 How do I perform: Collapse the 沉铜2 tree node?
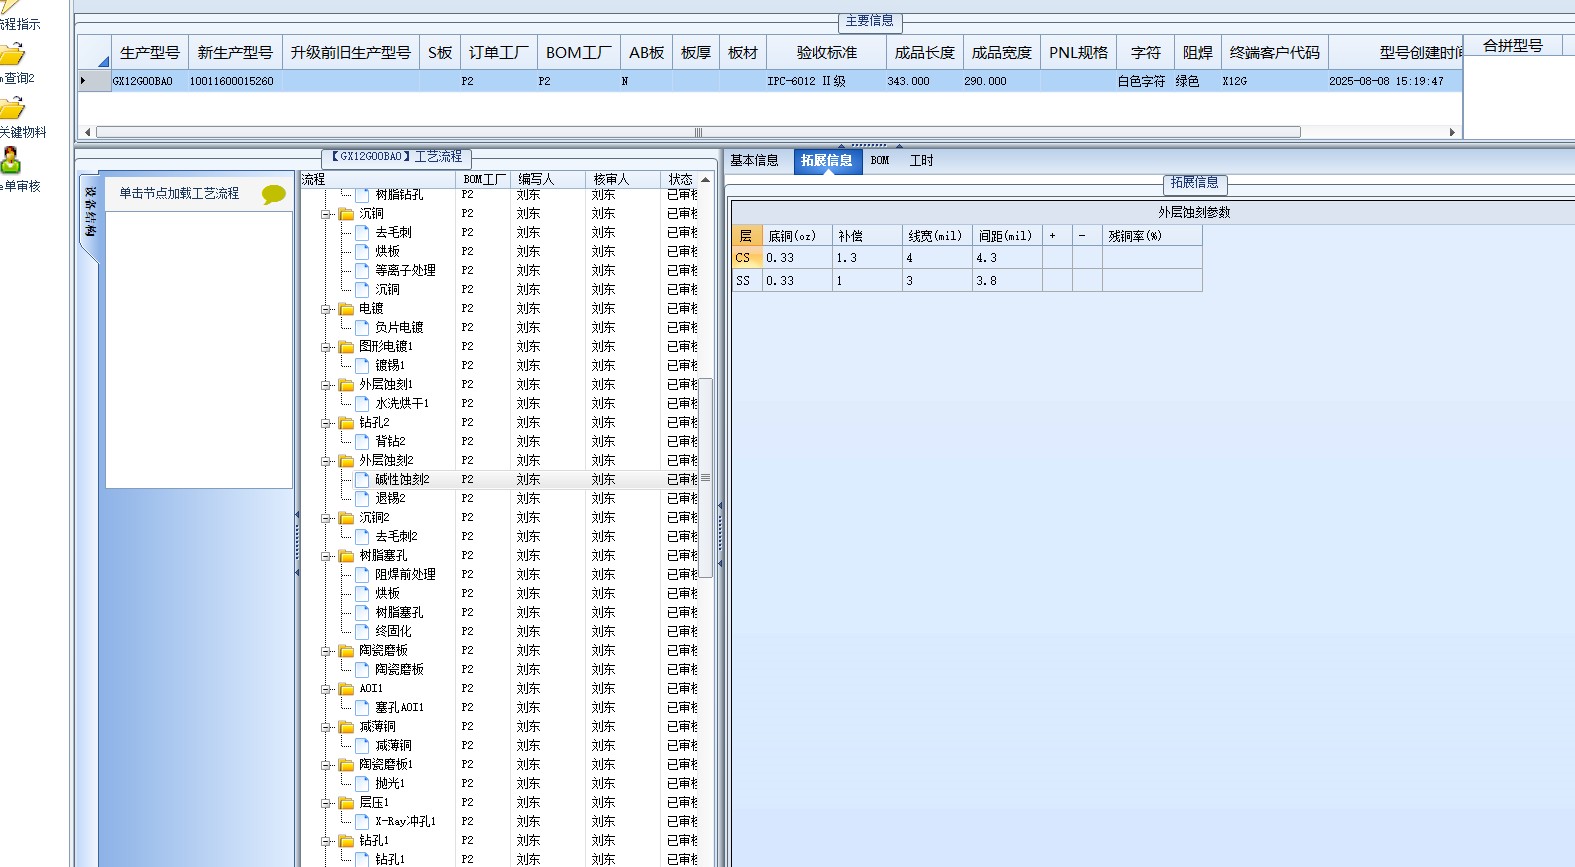point(326,518)
